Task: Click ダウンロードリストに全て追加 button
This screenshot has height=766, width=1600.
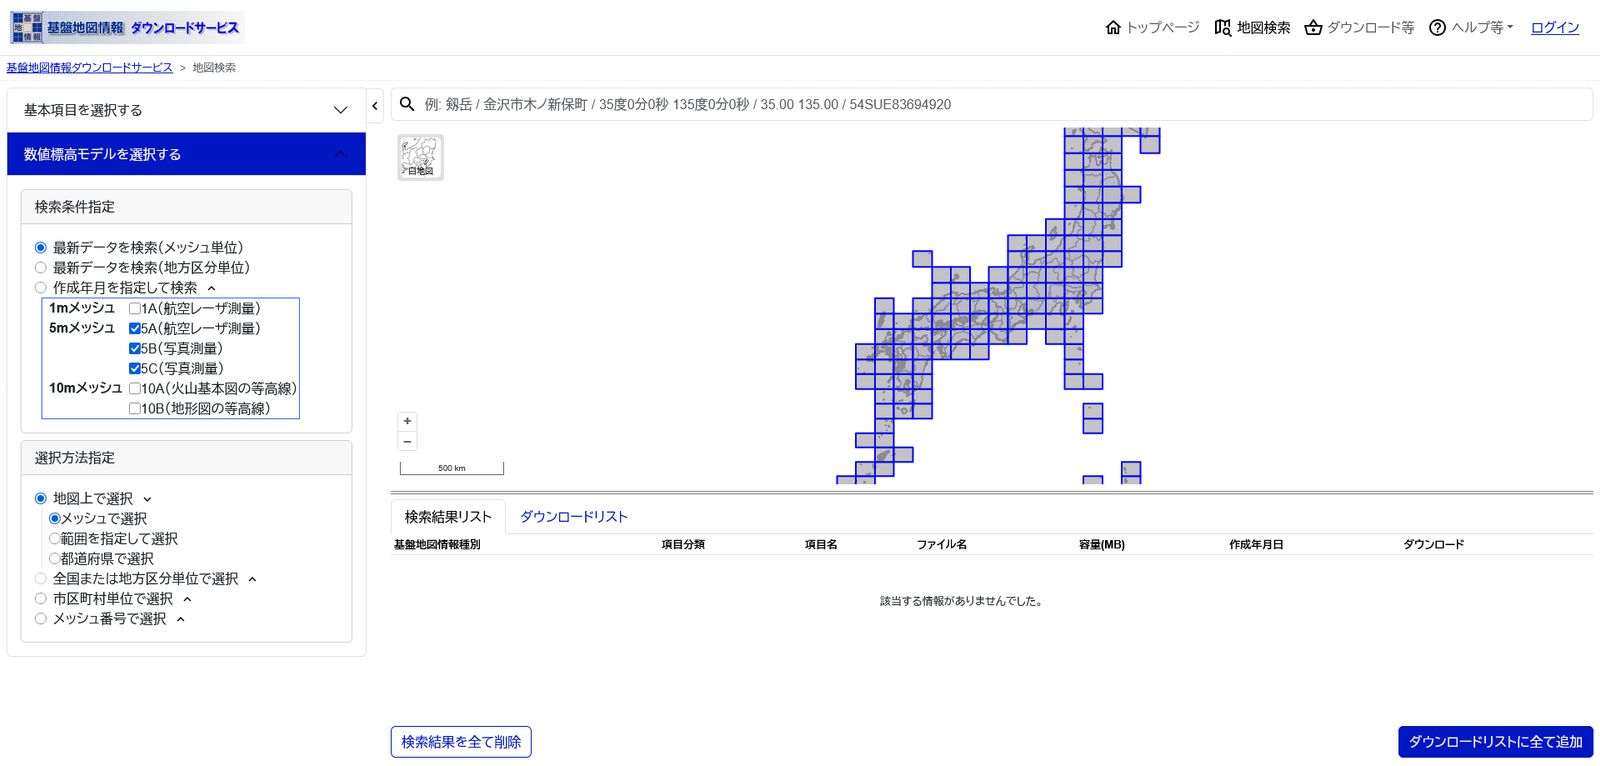Action: coord(1495,742)
